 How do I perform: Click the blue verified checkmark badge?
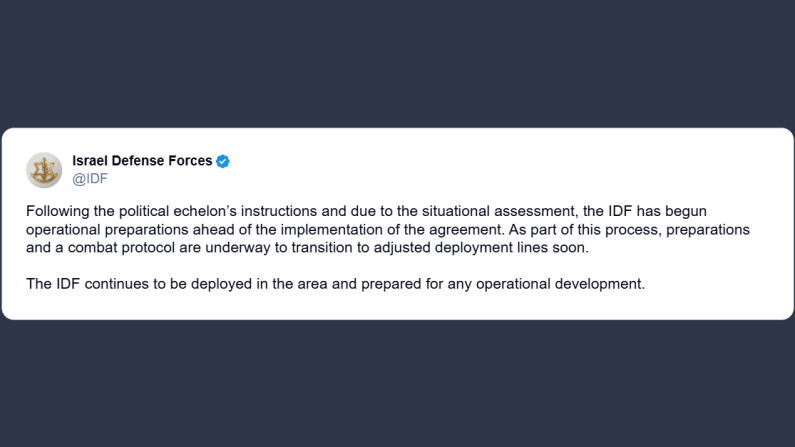click(x=223, y=161)
